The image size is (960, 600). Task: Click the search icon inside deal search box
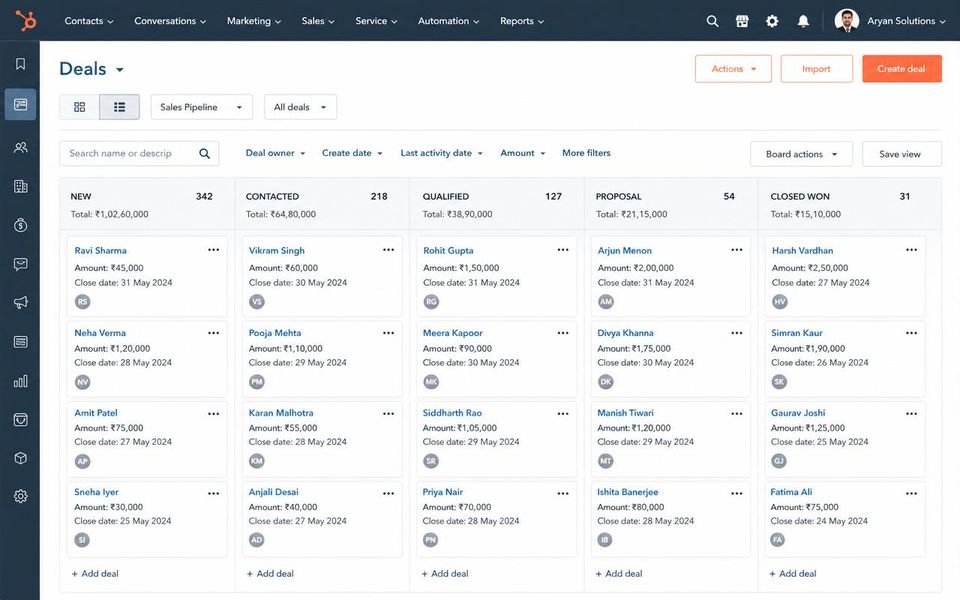tap(204, 154)
